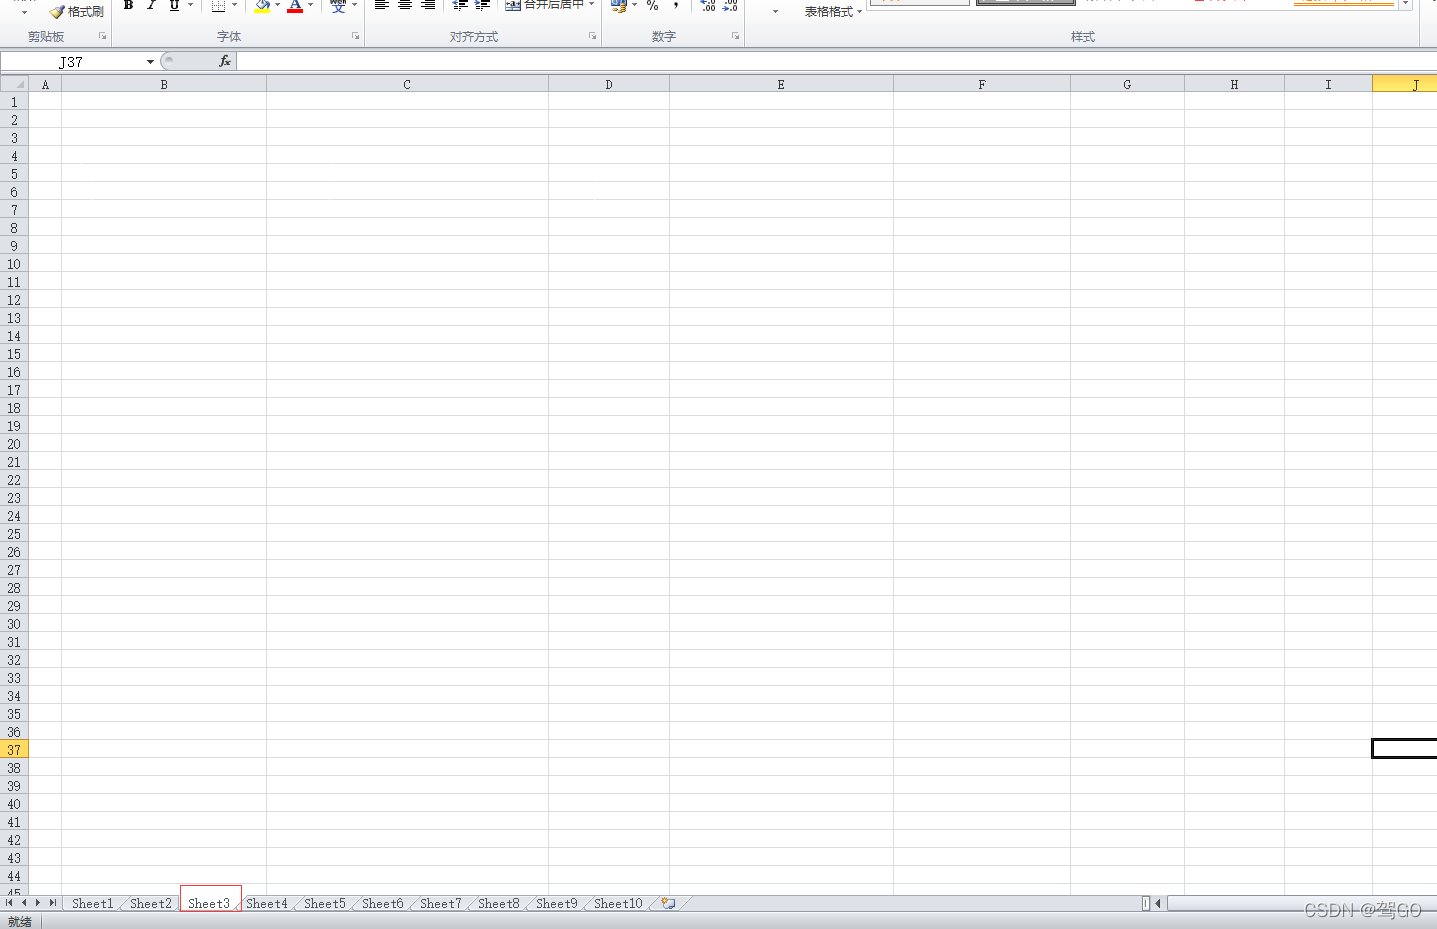Go to last sheet navigation arrow

[53, 903]
